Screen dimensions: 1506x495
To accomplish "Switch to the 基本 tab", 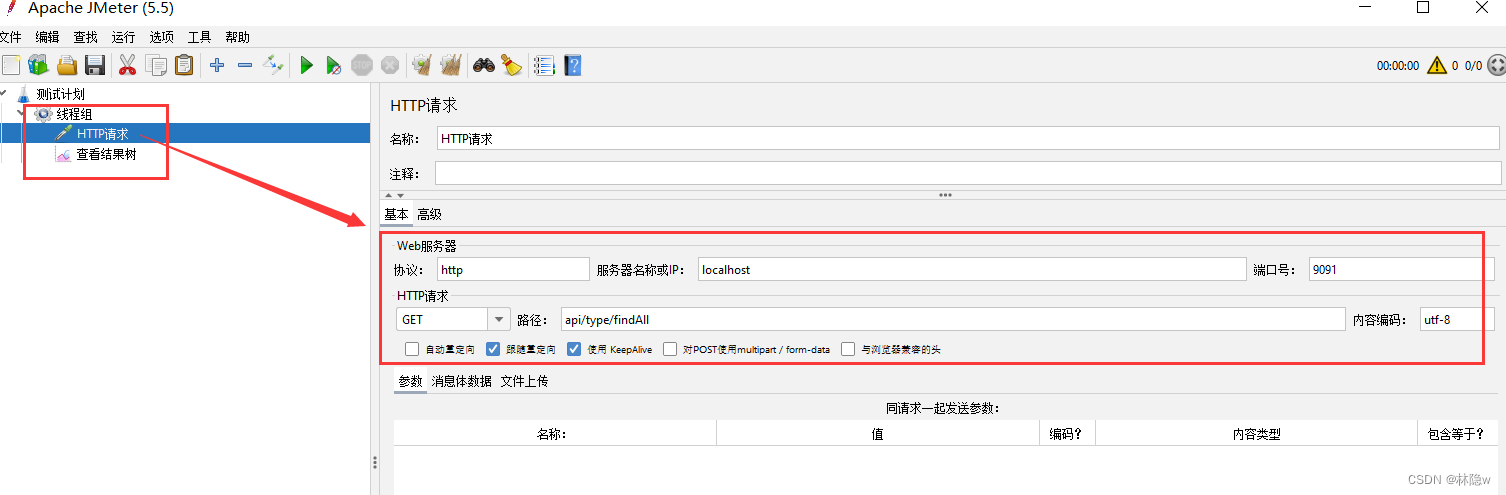I will click(396, 214).
